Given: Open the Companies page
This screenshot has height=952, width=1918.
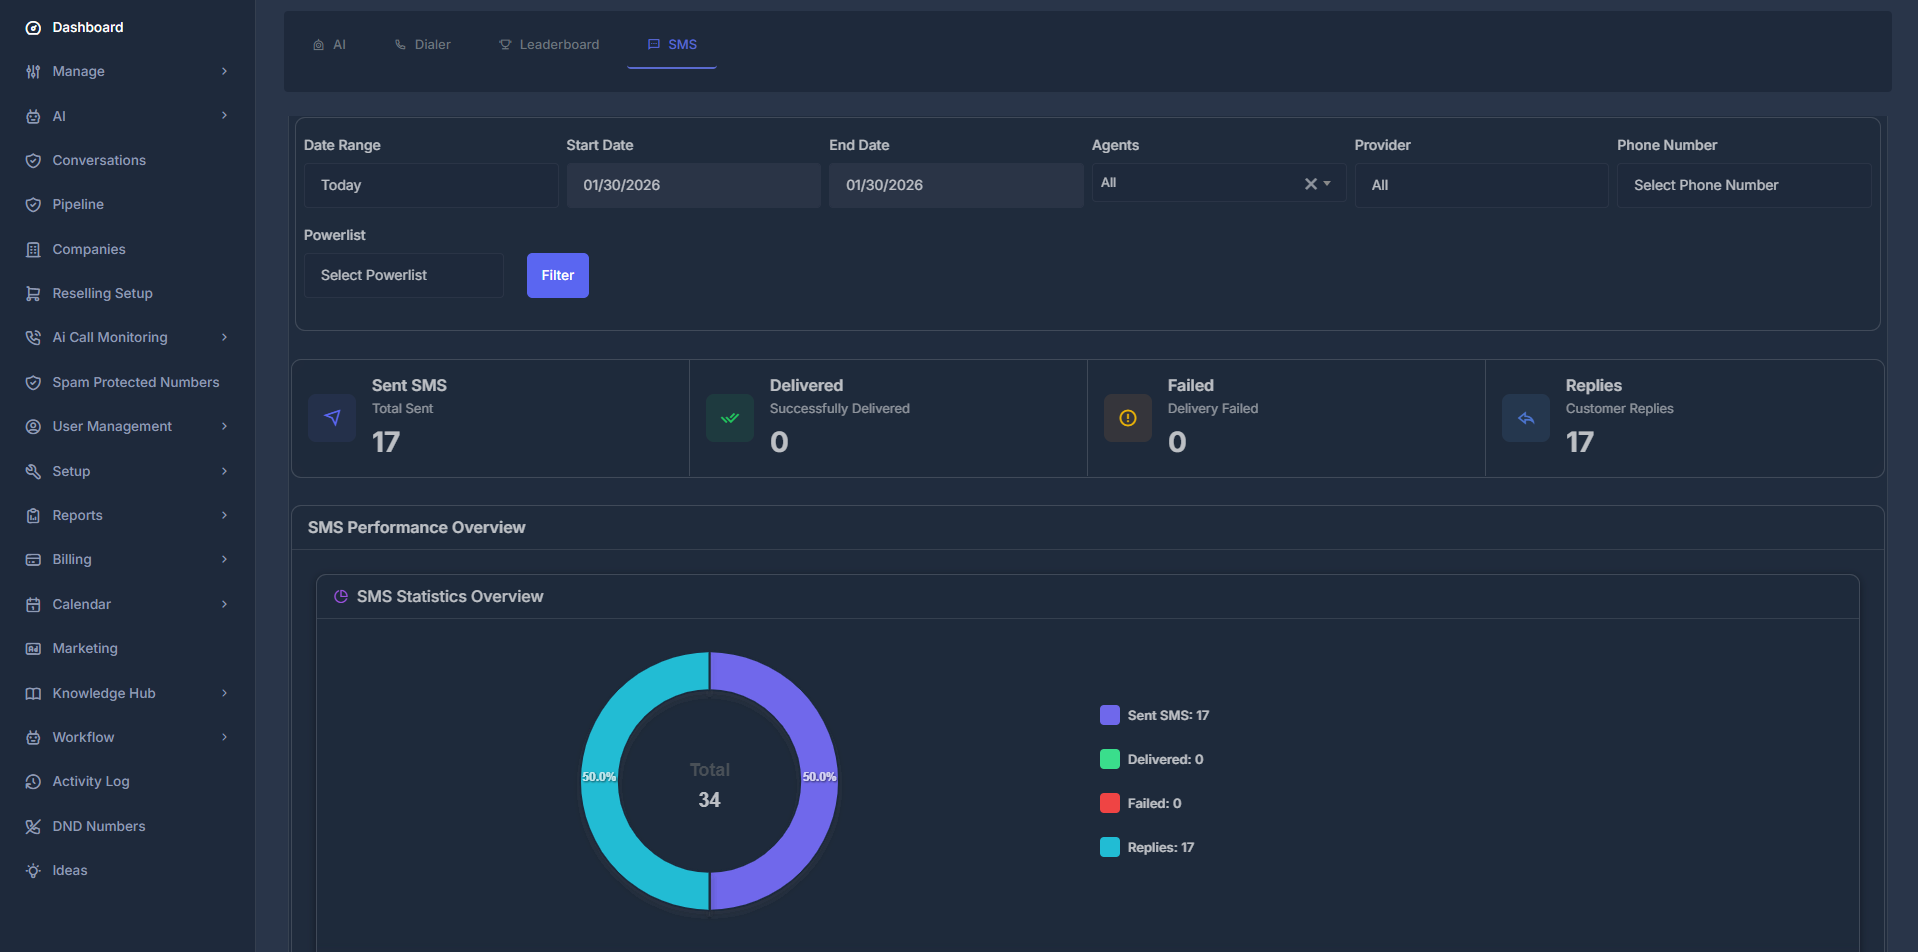Looking at the screenshot, I should (x=89, y=249).
